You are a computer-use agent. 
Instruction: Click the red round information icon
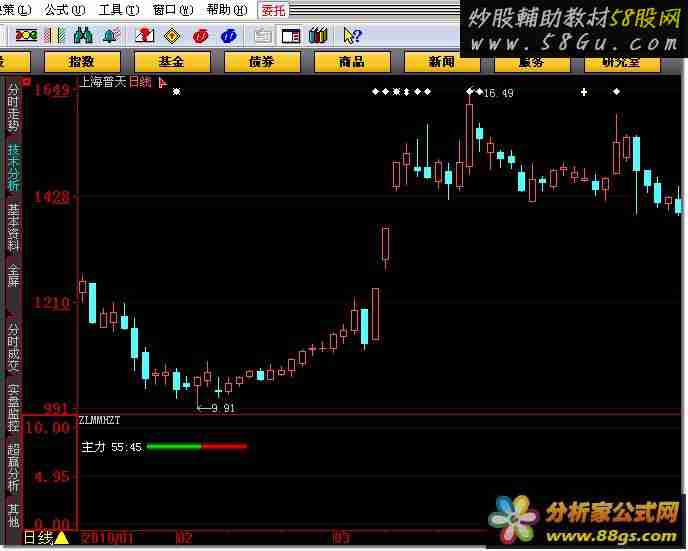click(201, 36)
